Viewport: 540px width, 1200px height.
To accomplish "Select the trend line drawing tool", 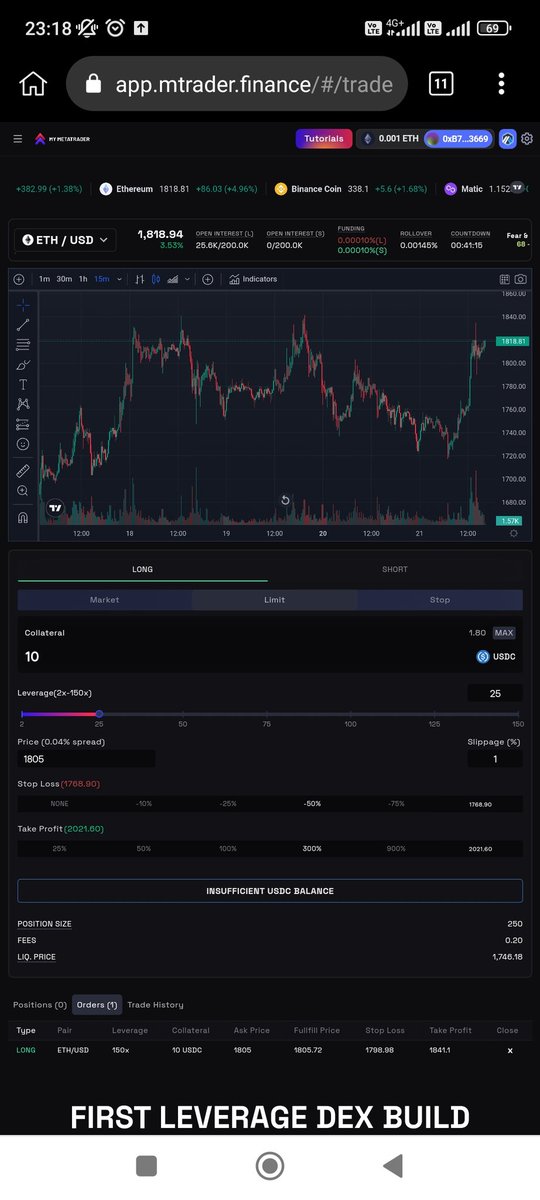I will (23, 325).
